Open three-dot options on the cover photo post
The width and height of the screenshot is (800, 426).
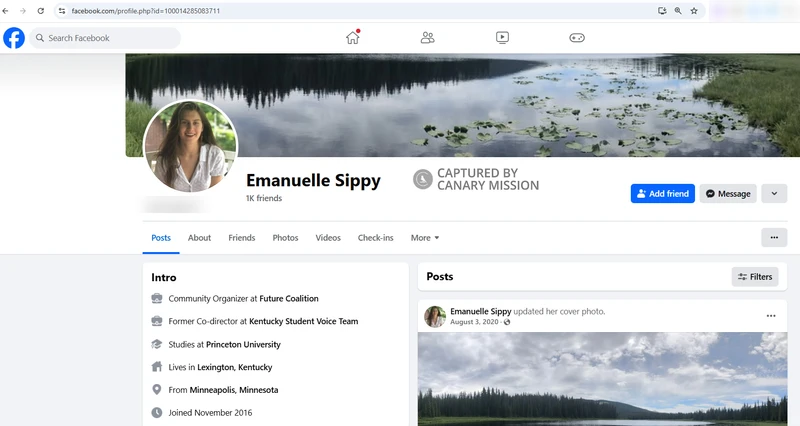click(x=771, y=316)
